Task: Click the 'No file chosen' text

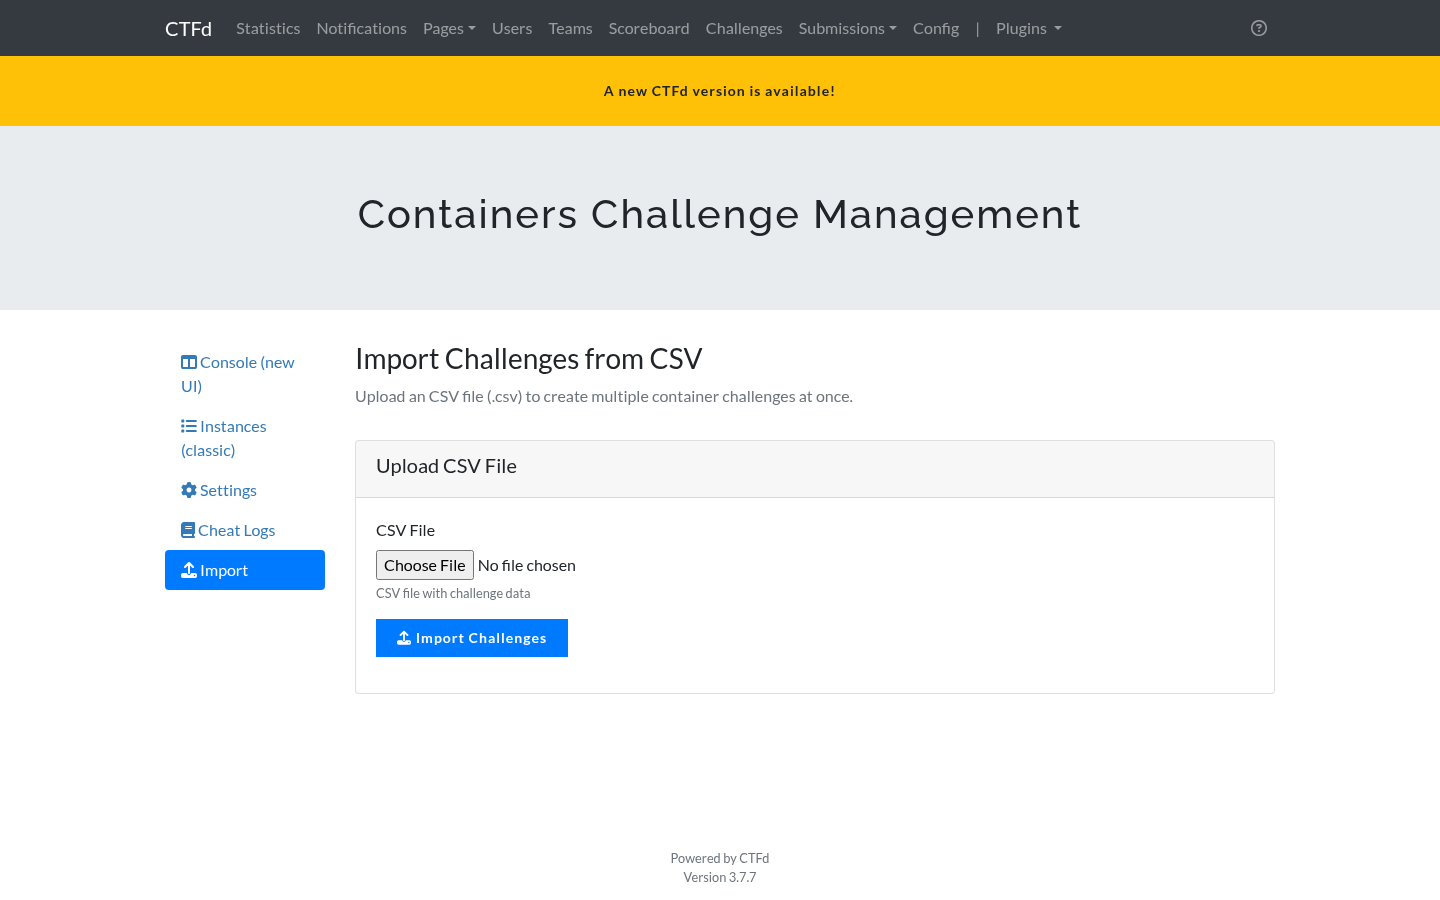Action: click(527, 565)
